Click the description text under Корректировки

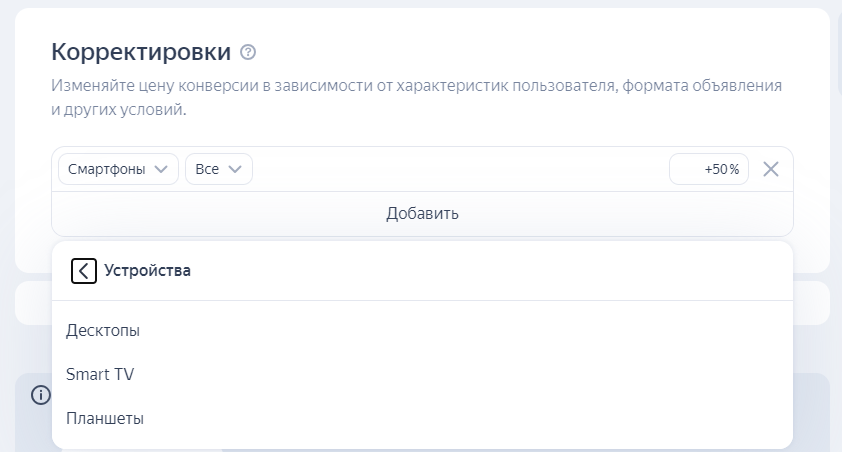tap(416, 97)
